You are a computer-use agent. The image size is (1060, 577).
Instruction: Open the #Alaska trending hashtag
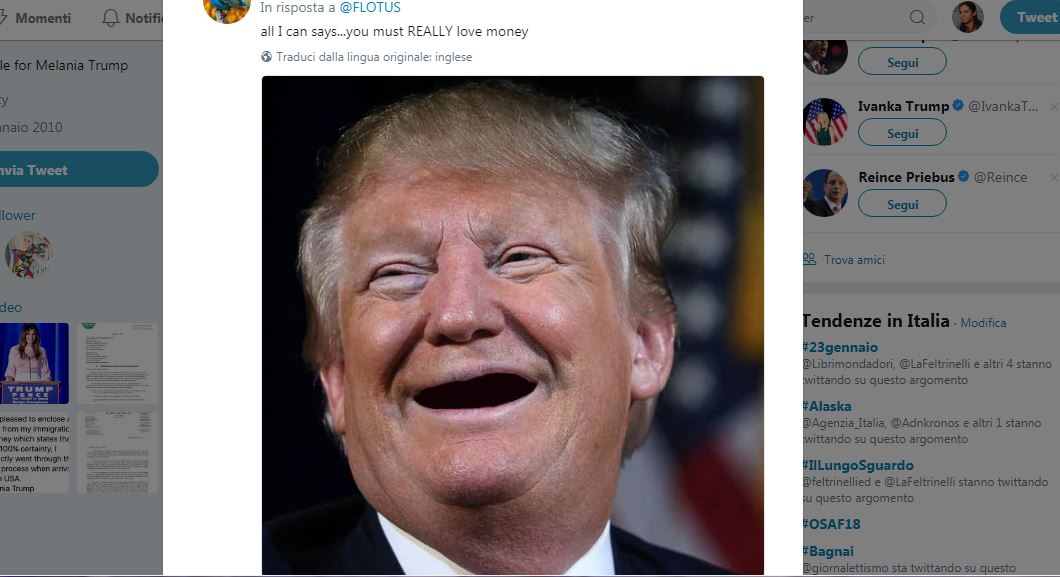coord(827,406)
